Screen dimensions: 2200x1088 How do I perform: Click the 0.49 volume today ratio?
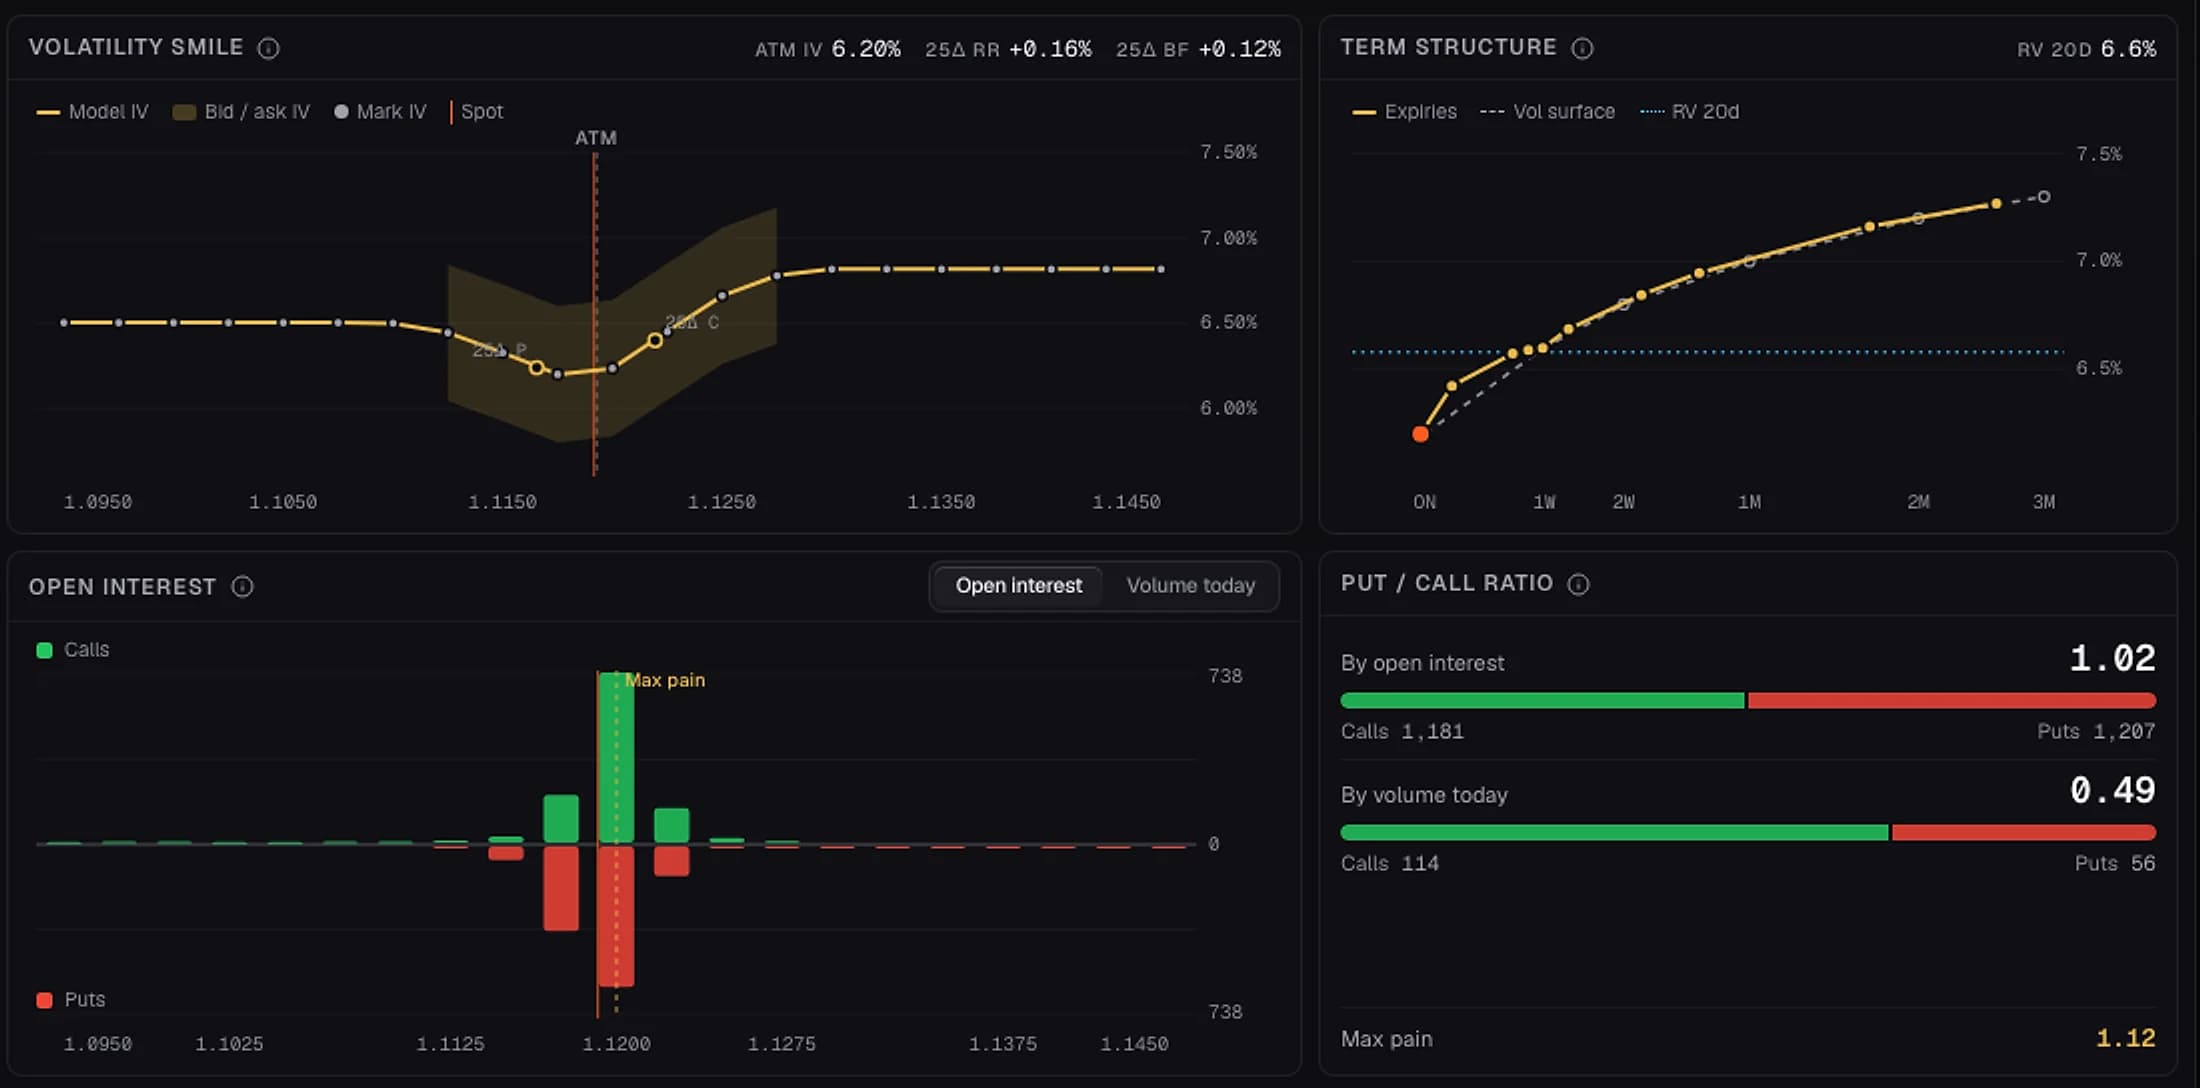tap(2112, 790)
